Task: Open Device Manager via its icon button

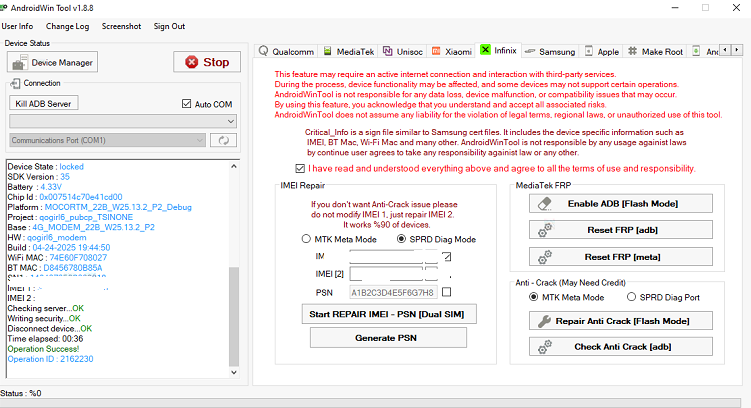Action: click(20, 63)
